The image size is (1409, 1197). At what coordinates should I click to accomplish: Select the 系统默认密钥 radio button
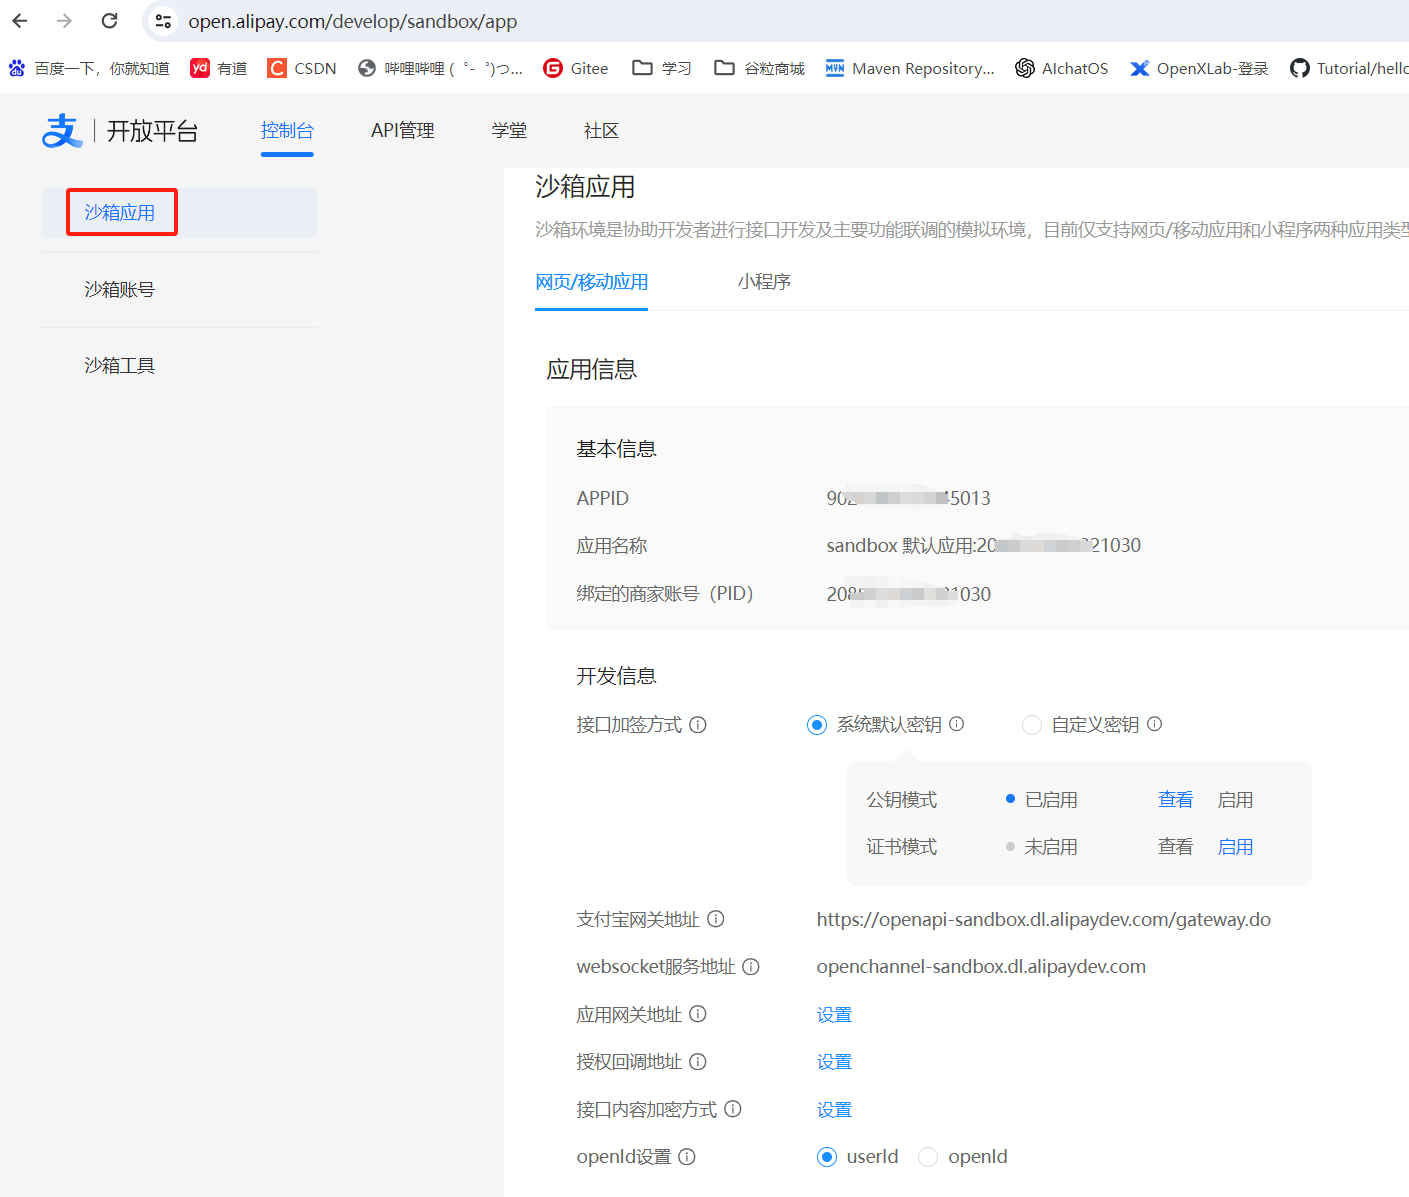(817, 725)
